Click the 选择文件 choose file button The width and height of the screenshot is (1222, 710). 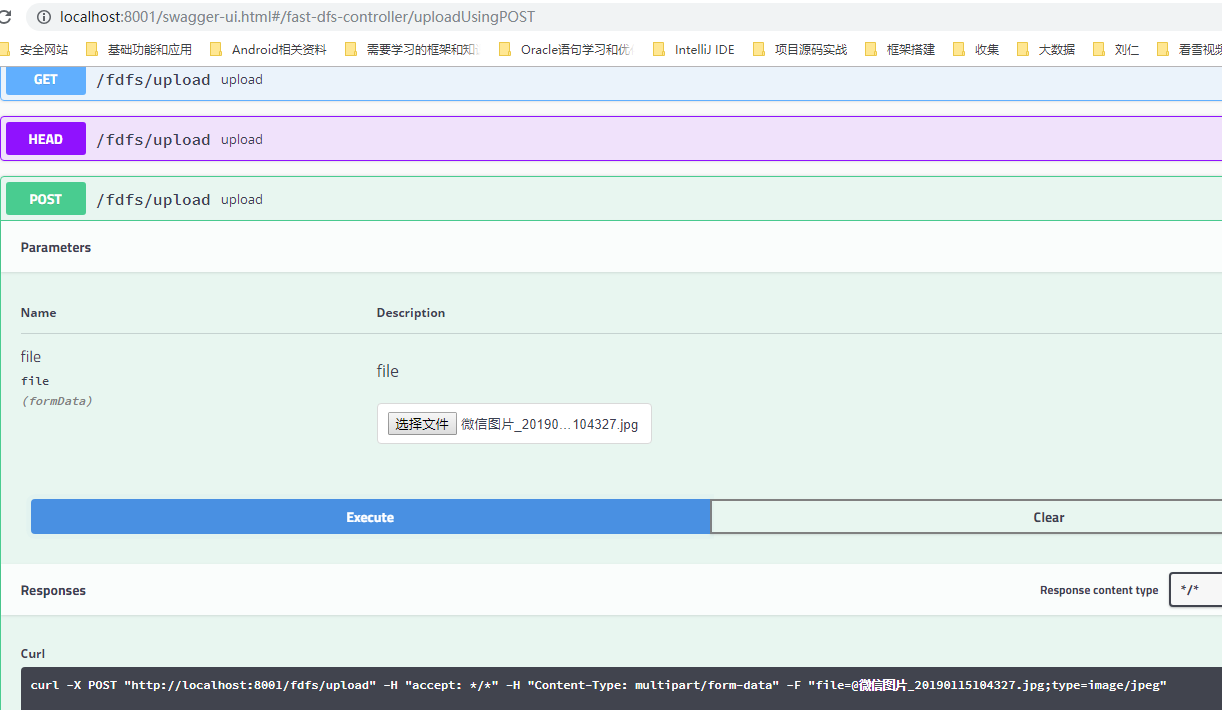[x=422, y=424]
